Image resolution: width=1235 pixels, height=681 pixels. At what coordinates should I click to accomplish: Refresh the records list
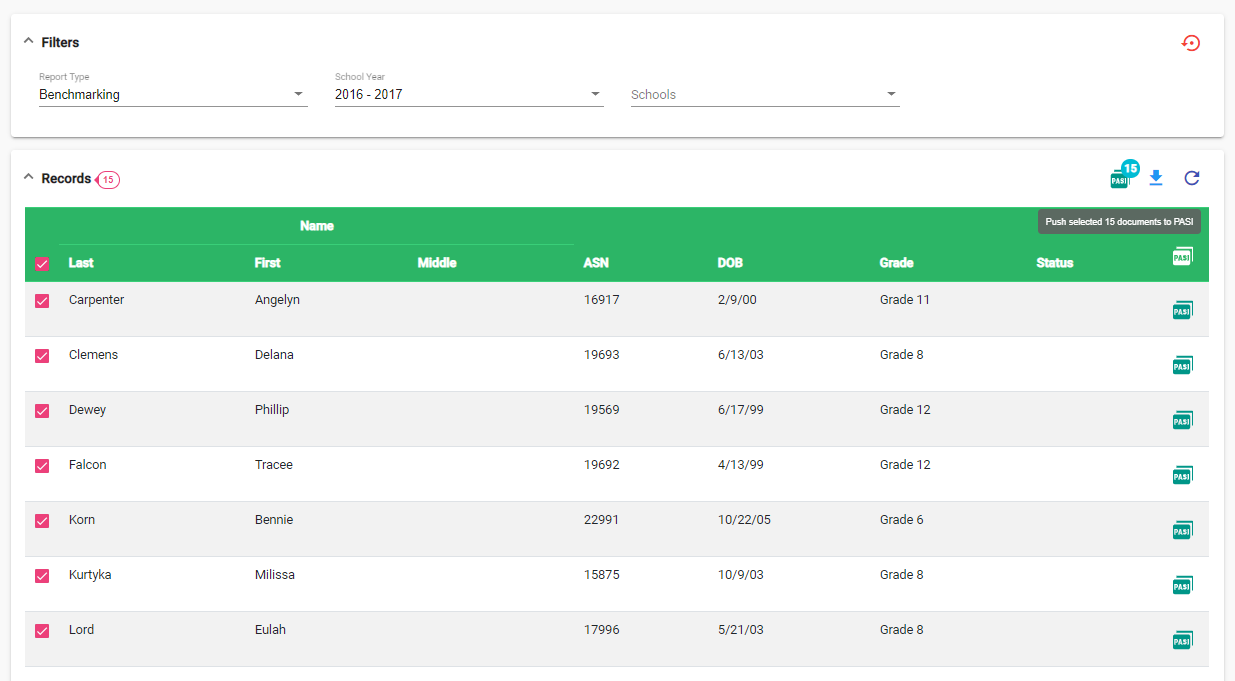click(1191, 178)
